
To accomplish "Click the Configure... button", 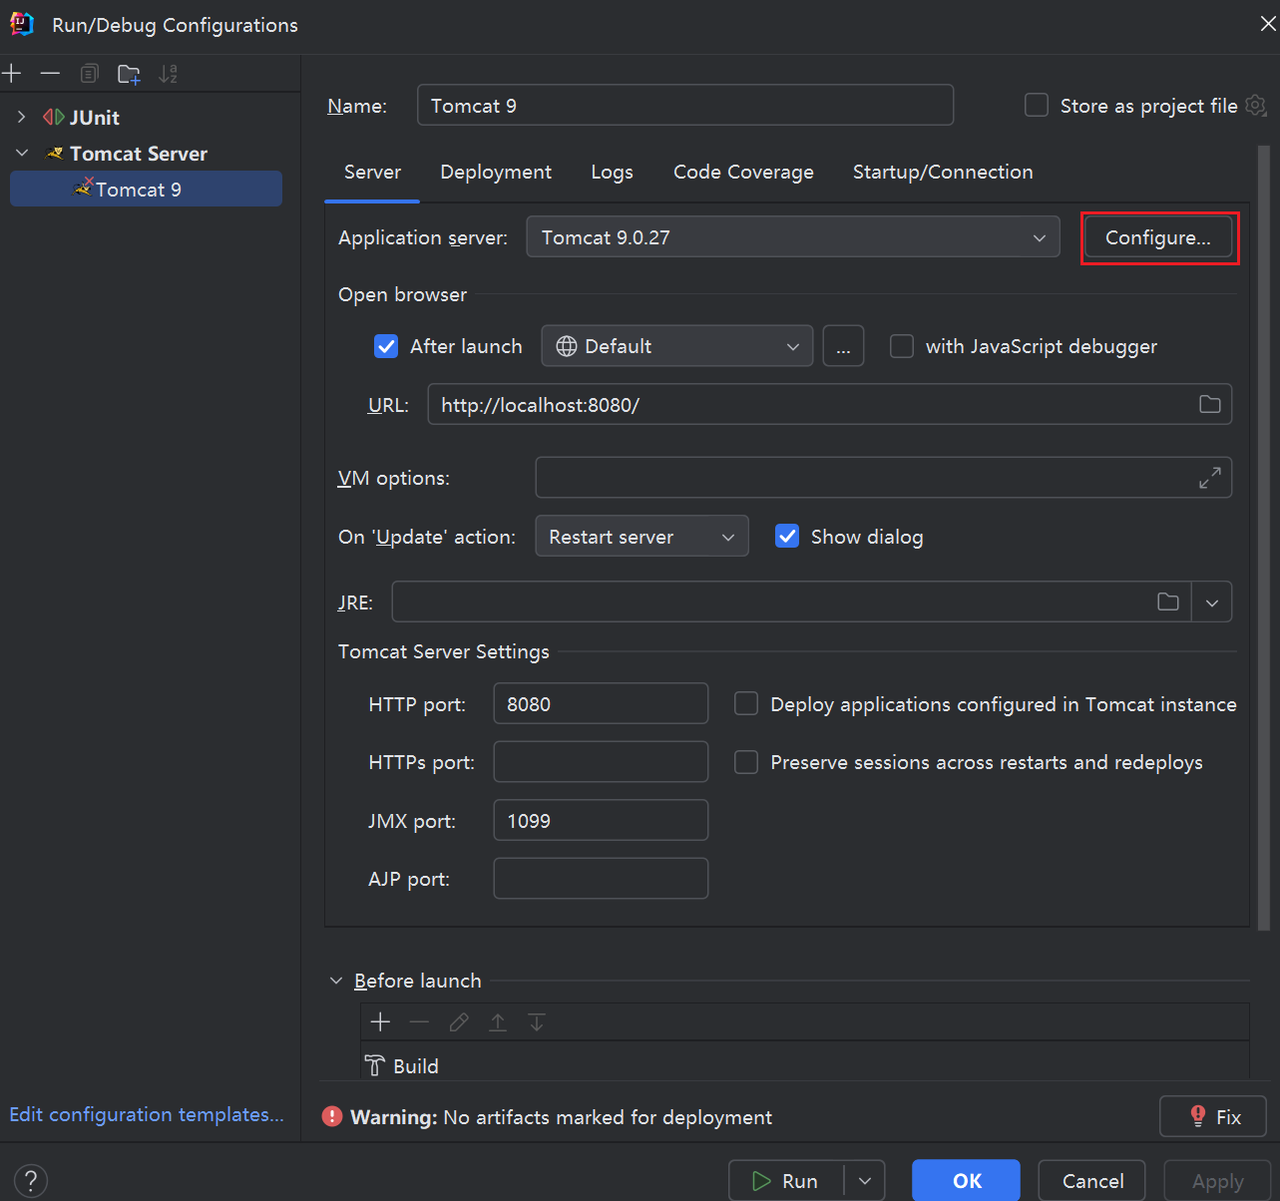I will point(1158,237).
